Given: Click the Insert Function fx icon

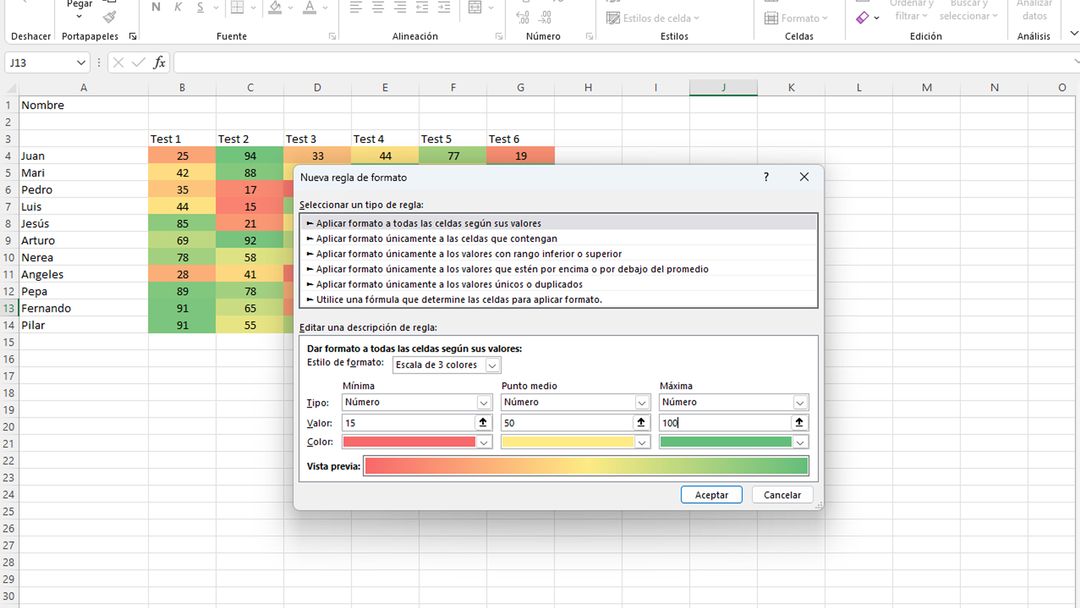Looking at the screenshot, I should point(158,62).
